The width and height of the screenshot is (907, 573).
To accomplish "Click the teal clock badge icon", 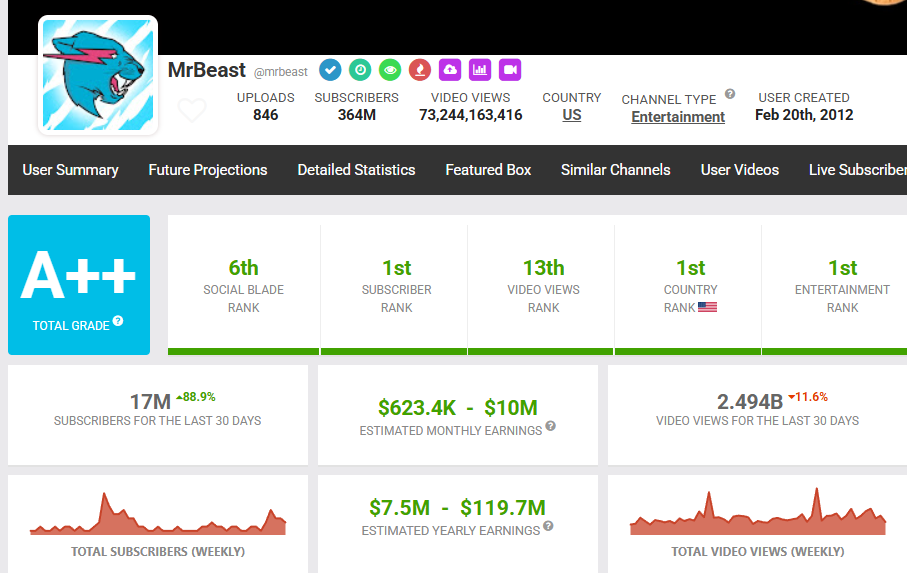I will (360, 70).
